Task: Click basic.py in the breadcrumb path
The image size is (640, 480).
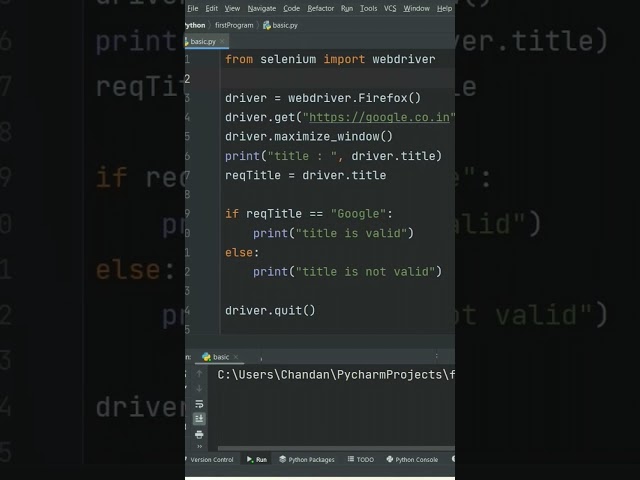Action: (285, 25)
